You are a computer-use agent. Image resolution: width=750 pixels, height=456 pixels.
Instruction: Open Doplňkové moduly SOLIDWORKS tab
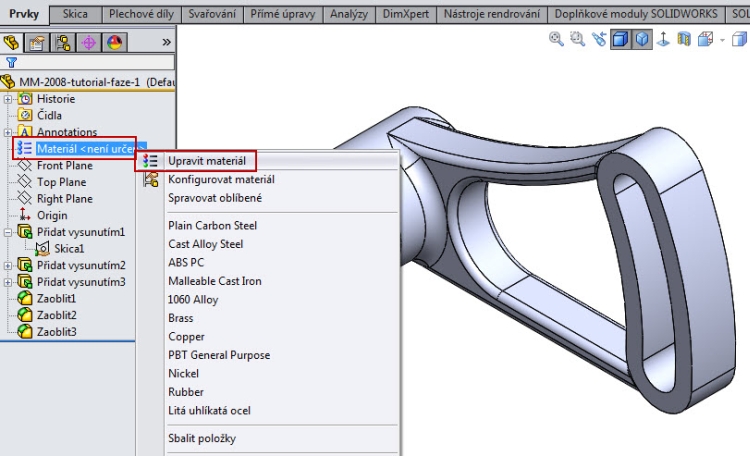[636, 14]
